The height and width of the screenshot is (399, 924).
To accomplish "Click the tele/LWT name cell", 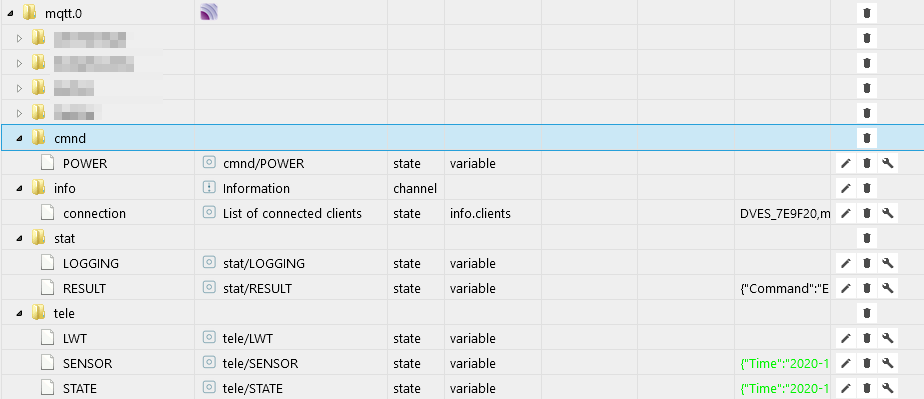I will [x=248, y=338].
